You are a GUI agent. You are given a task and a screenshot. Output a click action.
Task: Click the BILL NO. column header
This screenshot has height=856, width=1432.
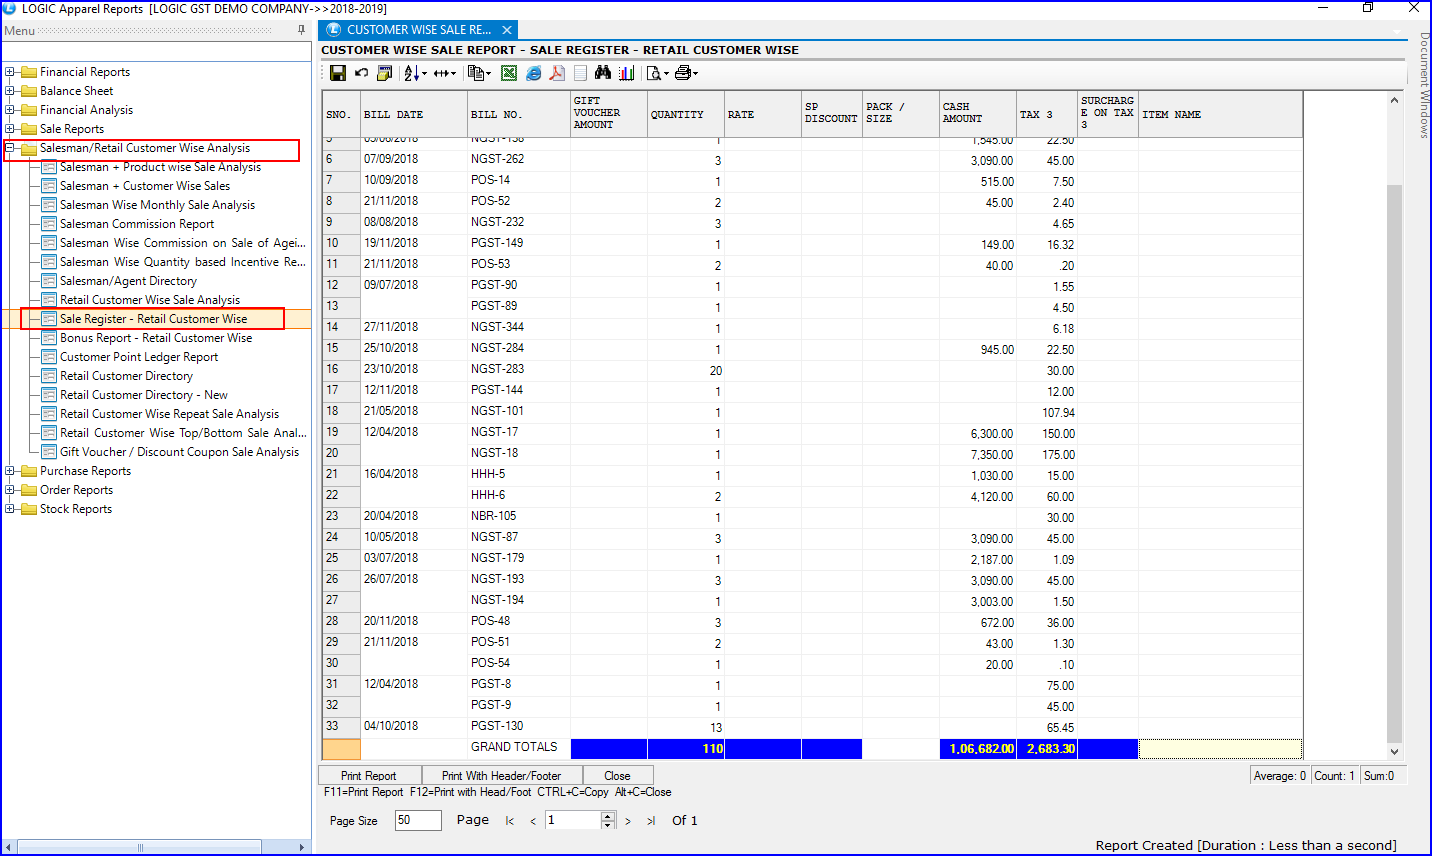coord(518,114)
